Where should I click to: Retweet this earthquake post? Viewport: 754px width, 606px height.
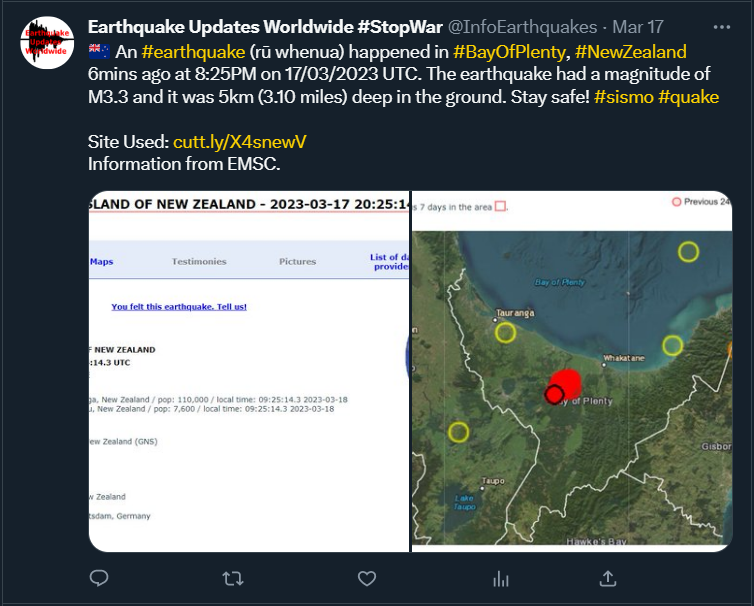point(232,578)
